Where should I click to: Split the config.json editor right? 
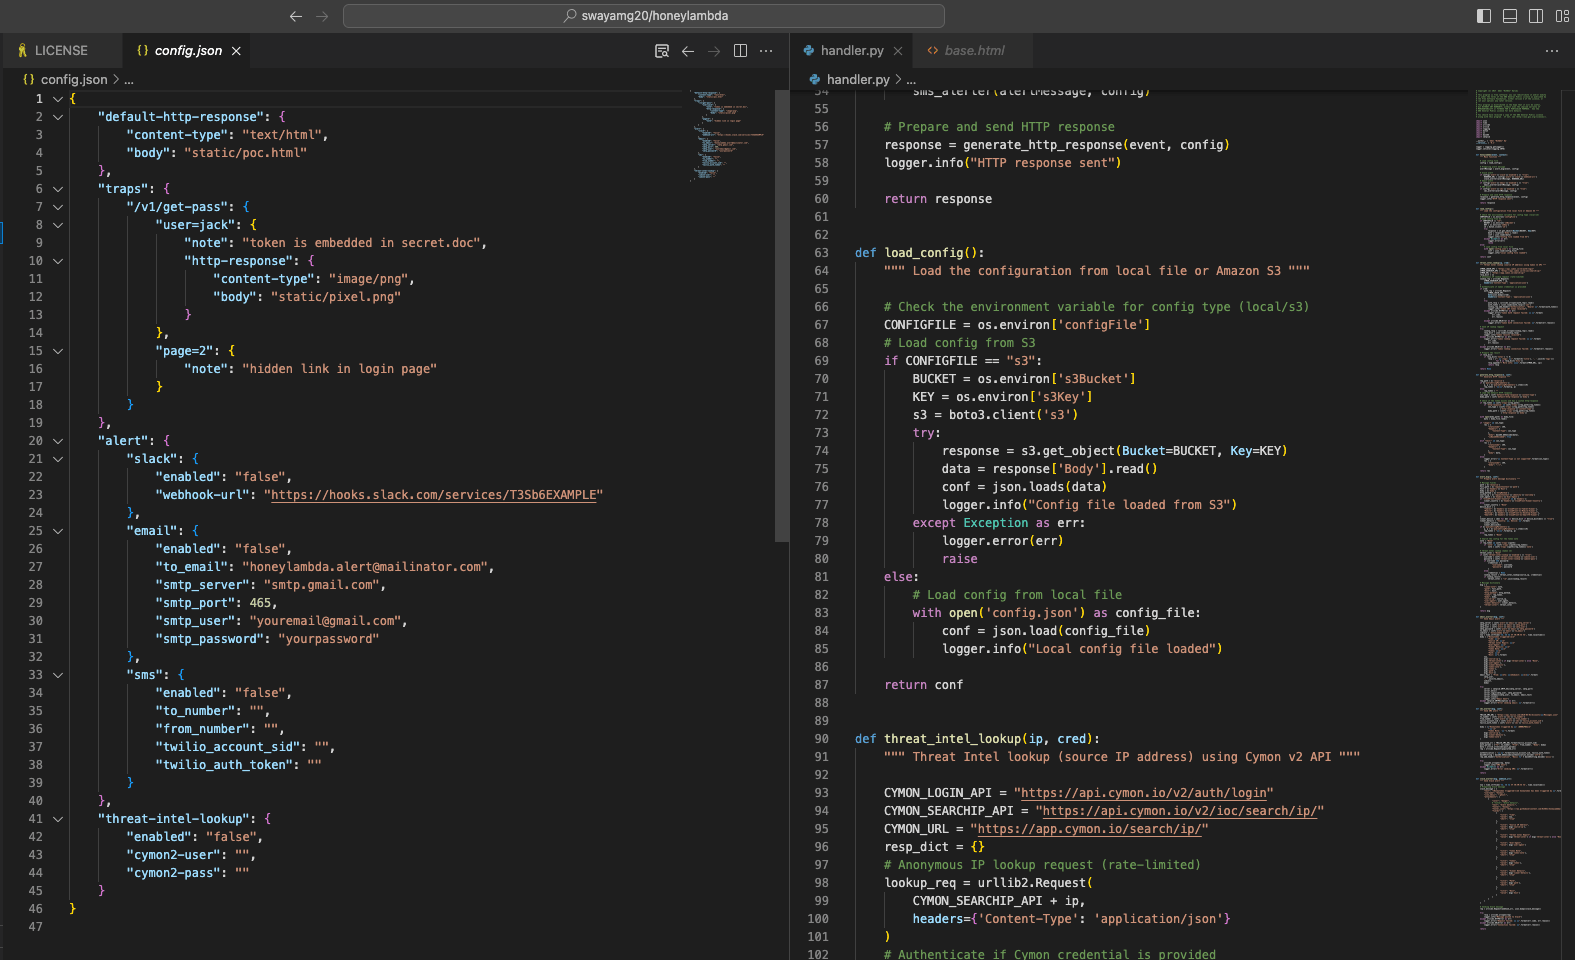point(740,51)
